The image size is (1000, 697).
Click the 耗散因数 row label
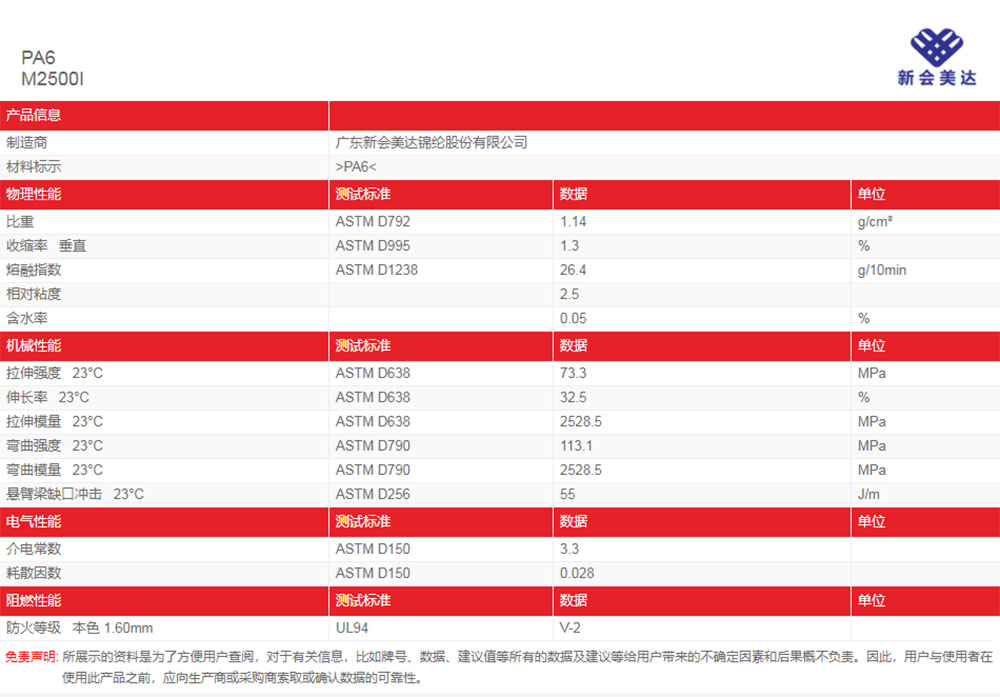pyautogui.click(x=33, y=573)
